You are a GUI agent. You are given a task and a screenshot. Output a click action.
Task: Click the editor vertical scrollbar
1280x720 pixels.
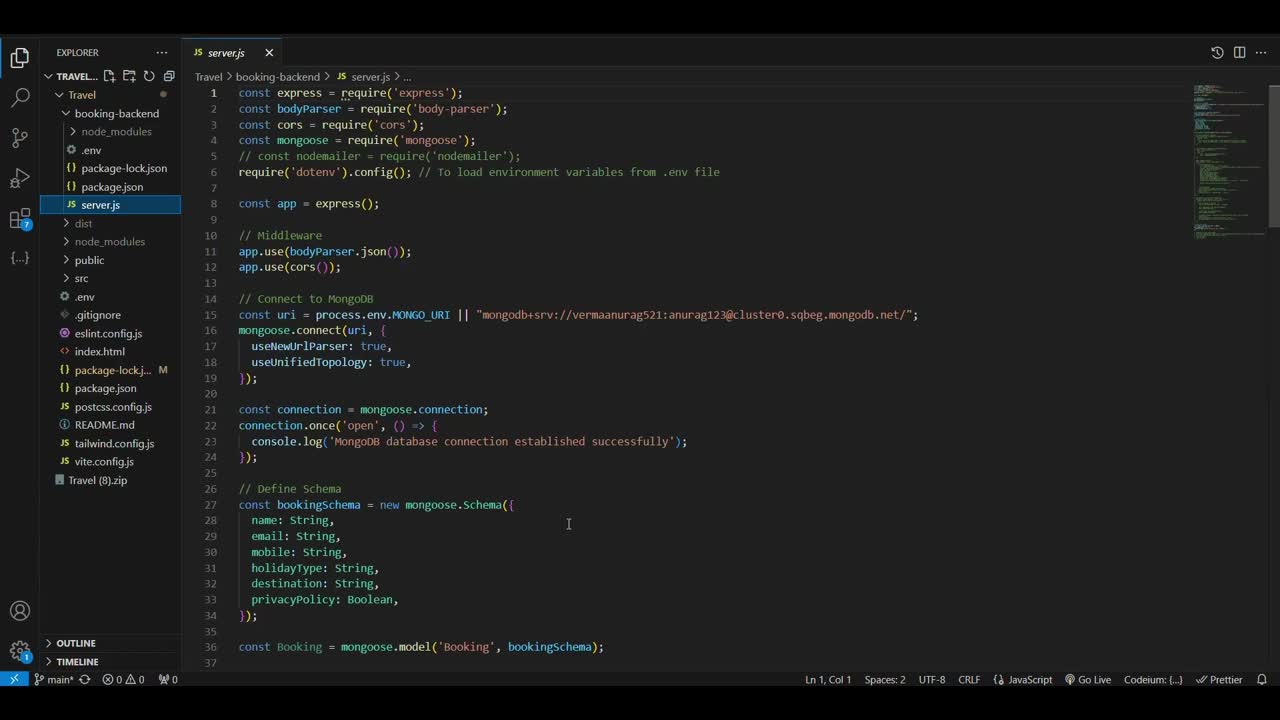[1274, 155]
